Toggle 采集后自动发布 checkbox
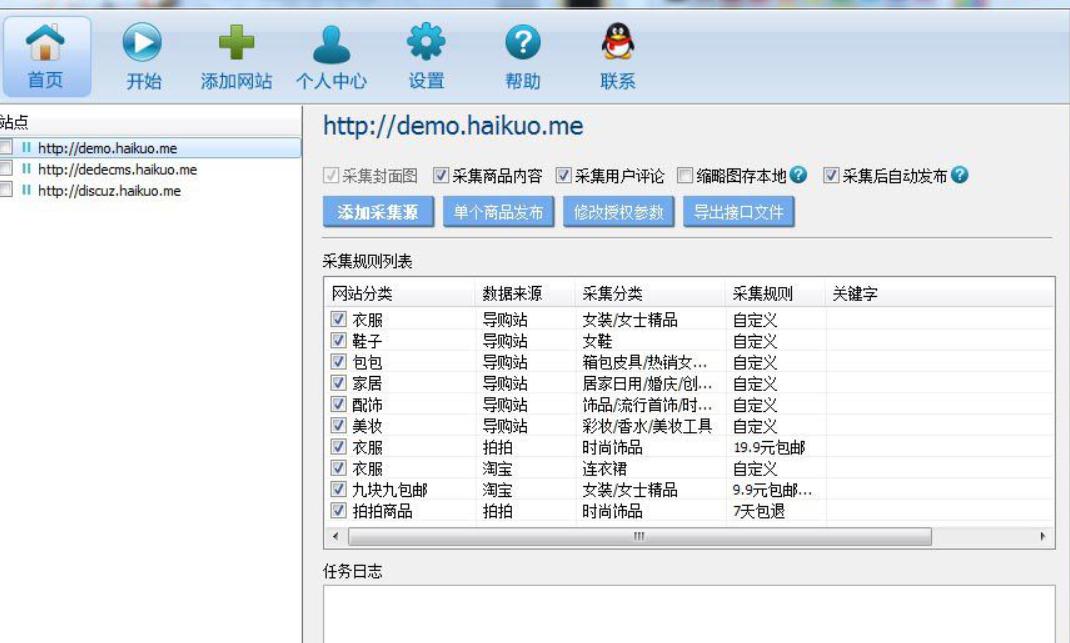 tap(830, 175)
